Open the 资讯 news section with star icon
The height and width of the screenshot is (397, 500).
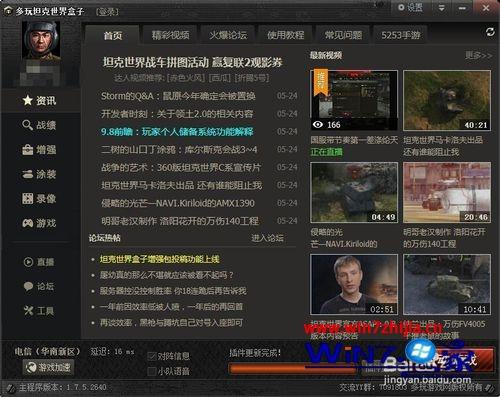39,100
